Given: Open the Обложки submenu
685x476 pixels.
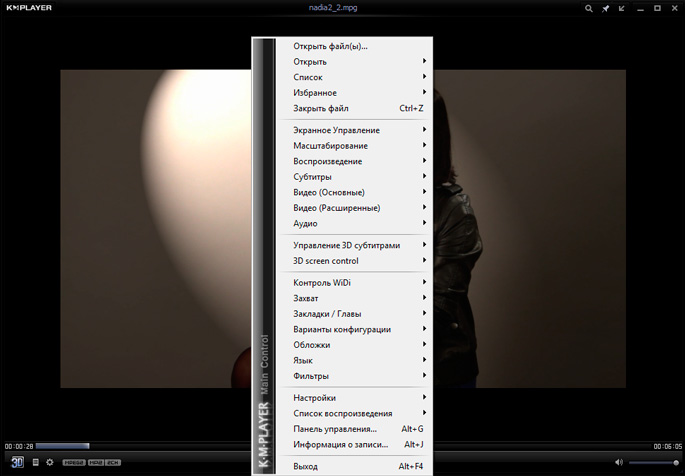Looking at the screenshot, I should point(354,345).
